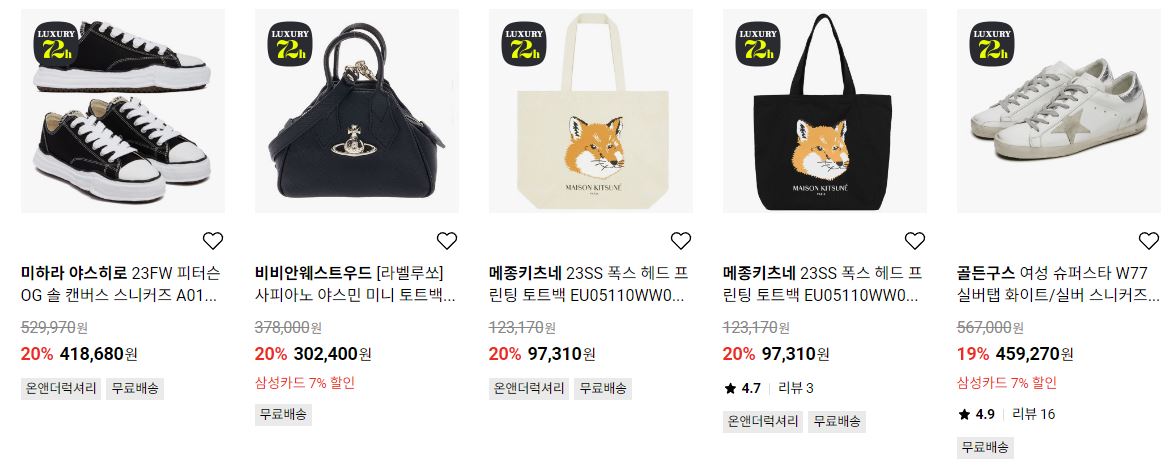The height and width of the screenshot is (470, 1172).
Task: Click Luxury 72h badge on cream fox tote
Action: [x=524, y=43]
